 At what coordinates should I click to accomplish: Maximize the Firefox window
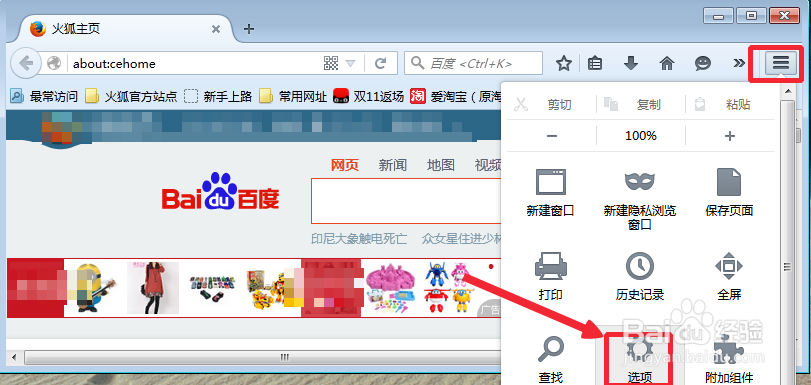point(751,16)
